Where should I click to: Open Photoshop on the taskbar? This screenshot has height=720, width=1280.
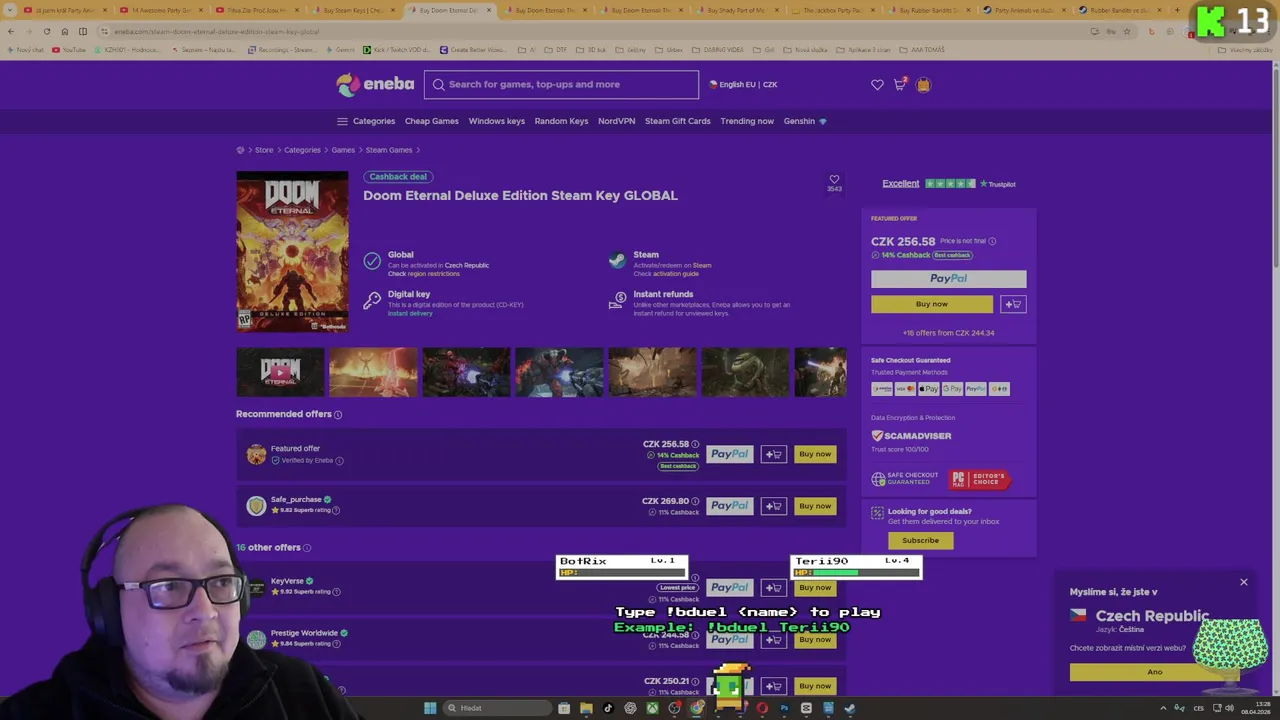[x=784, y=708]
